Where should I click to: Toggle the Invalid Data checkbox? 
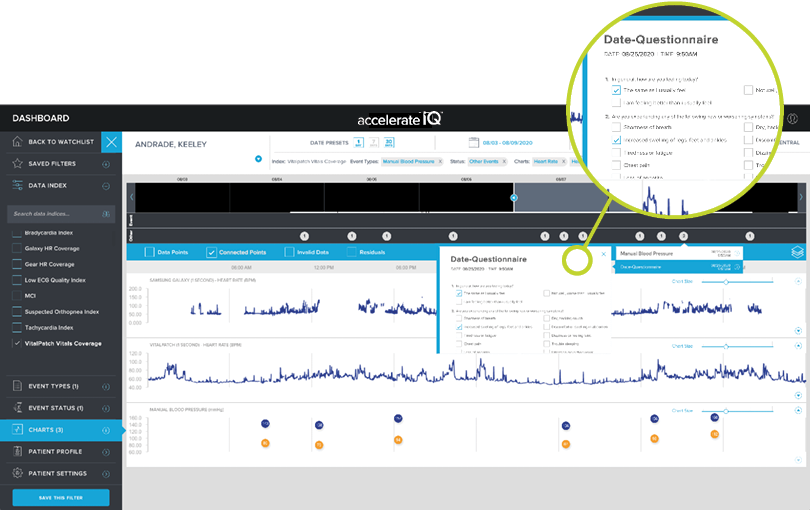tap(289, 252)
